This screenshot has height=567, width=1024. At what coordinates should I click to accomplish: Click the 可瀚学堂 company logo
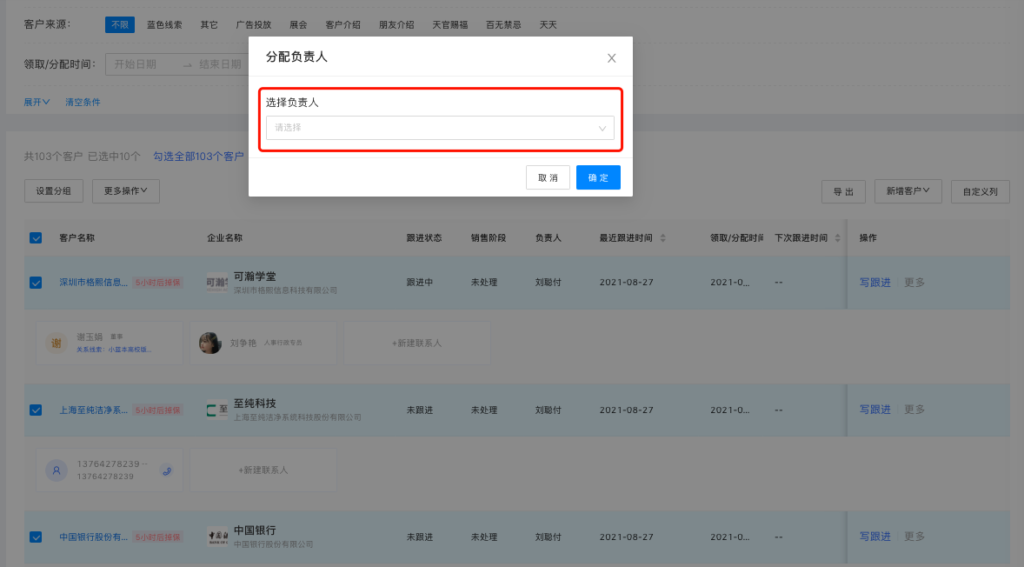(x=217, y=283)
